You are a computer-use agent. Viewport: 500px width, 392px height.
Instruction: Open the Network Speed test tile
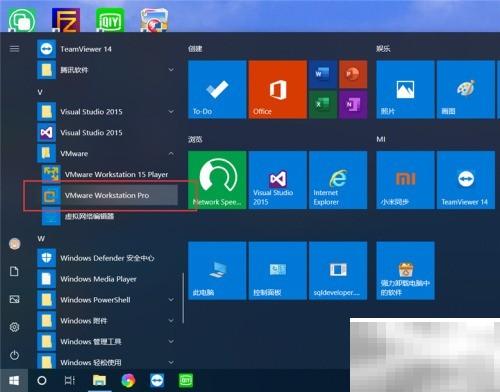pos(217,180)
